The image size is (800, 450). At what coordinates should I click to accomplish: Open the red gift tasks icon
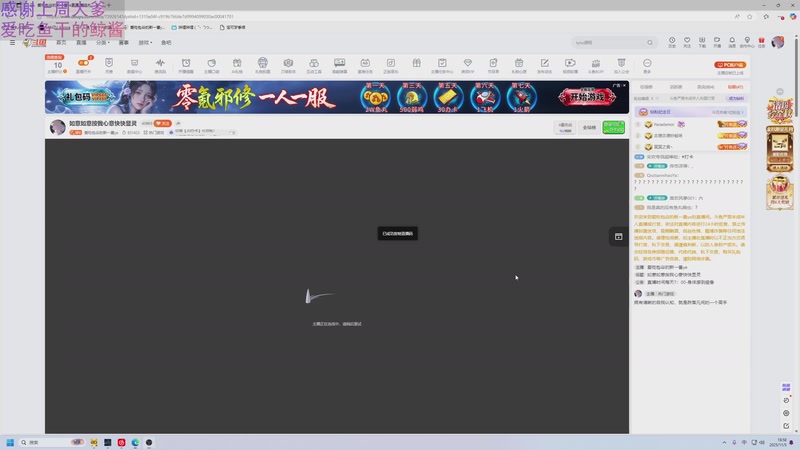(x=761, y=42)
